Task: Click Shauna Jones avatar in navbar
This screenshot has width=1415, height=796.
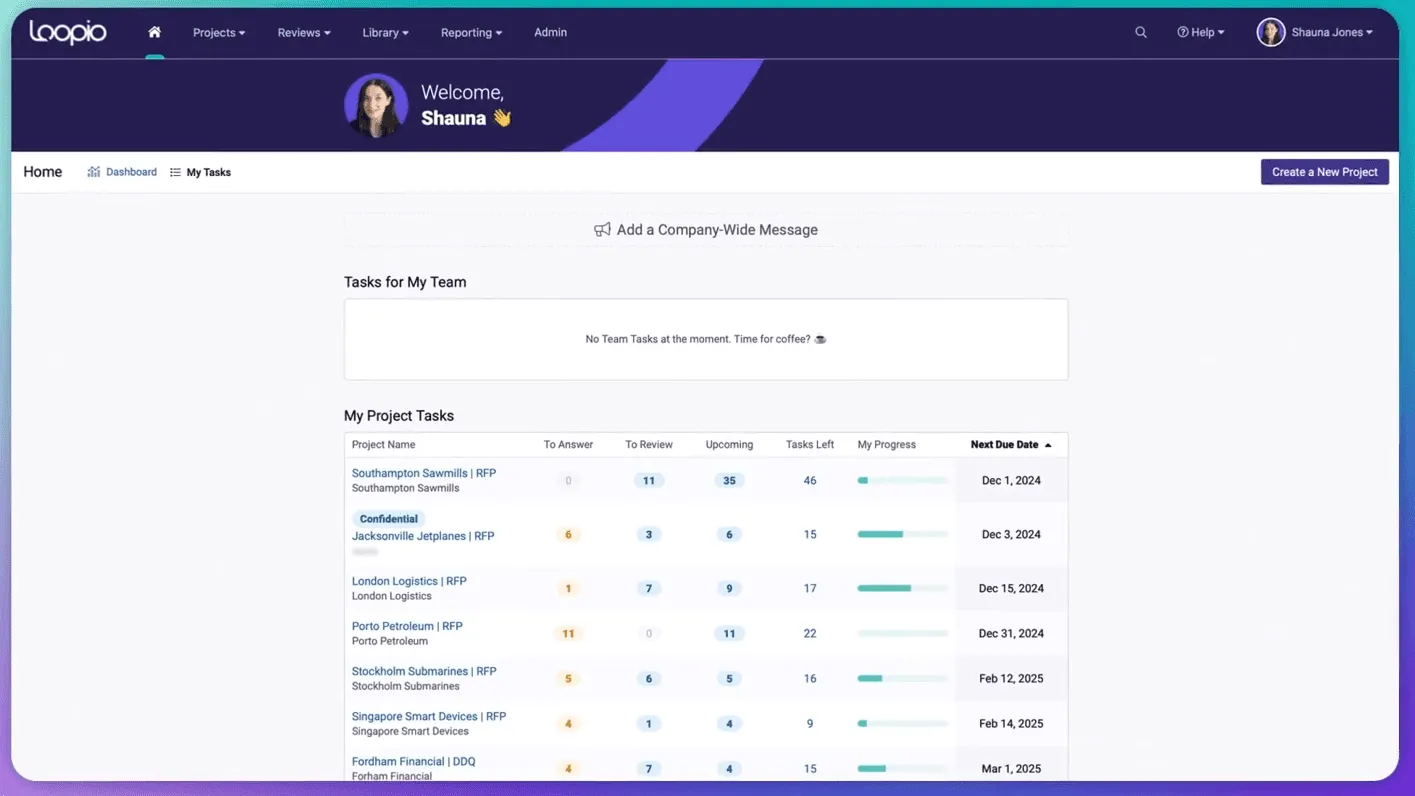Action: pyautogui.click(x=1270, y=32)
